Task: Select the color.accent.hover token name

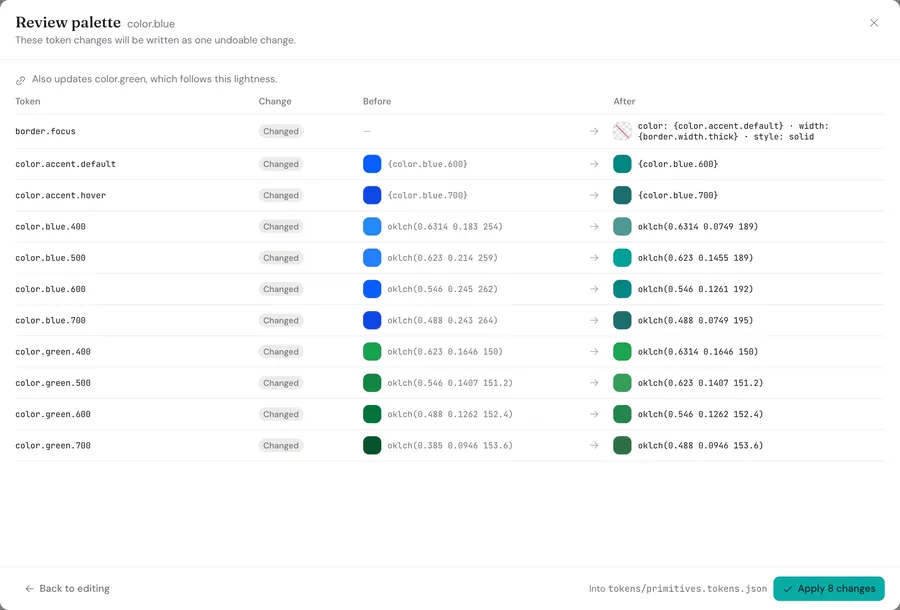Action: point(60,195)
